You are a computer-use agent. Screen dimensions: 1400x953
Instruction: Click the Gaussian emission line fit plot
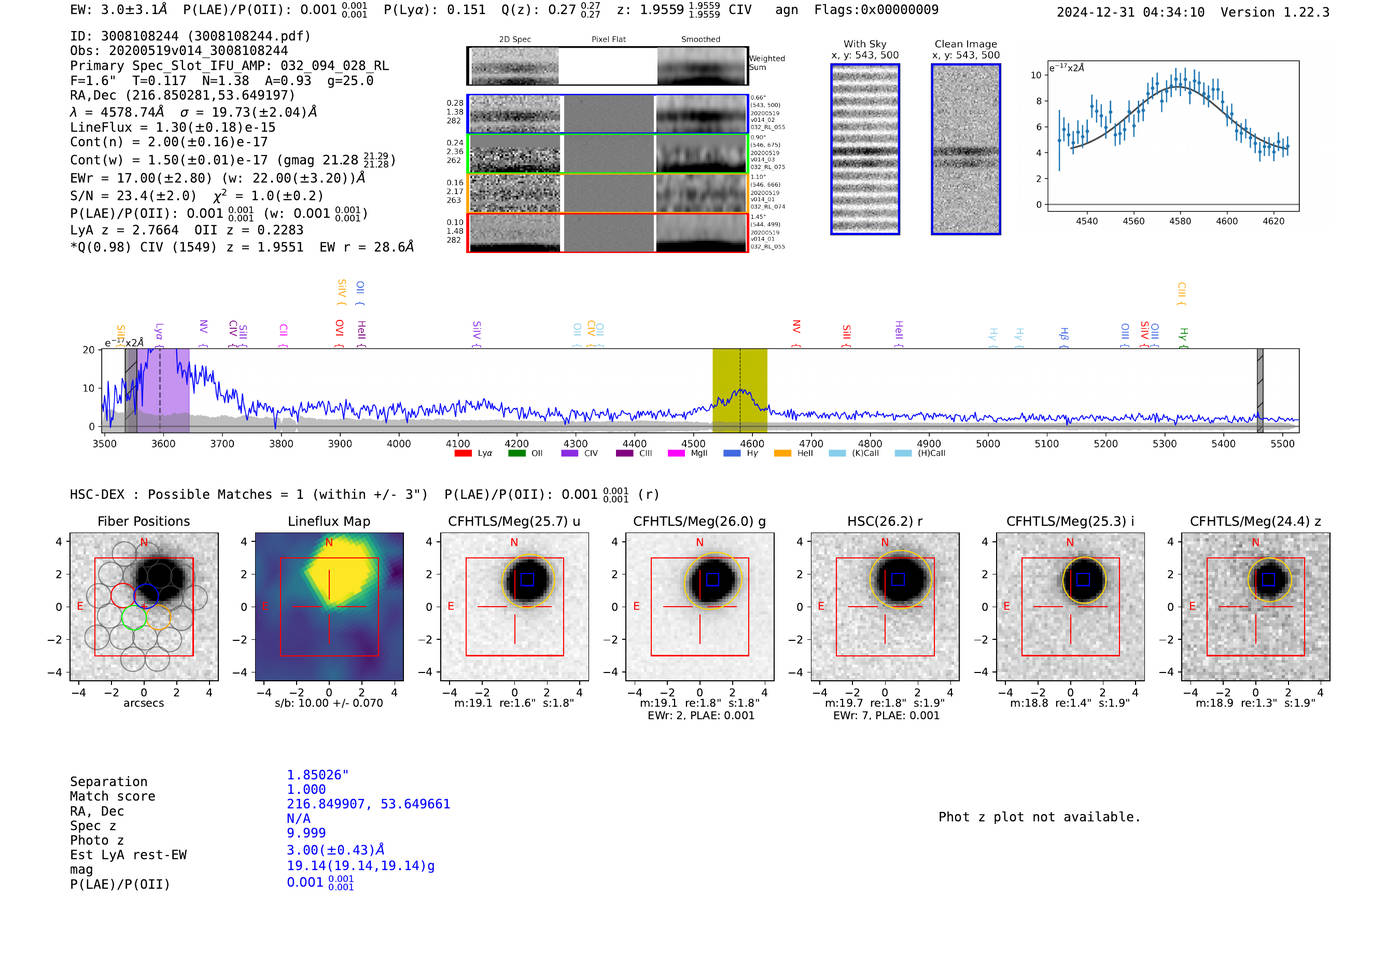pos(1172,136)
